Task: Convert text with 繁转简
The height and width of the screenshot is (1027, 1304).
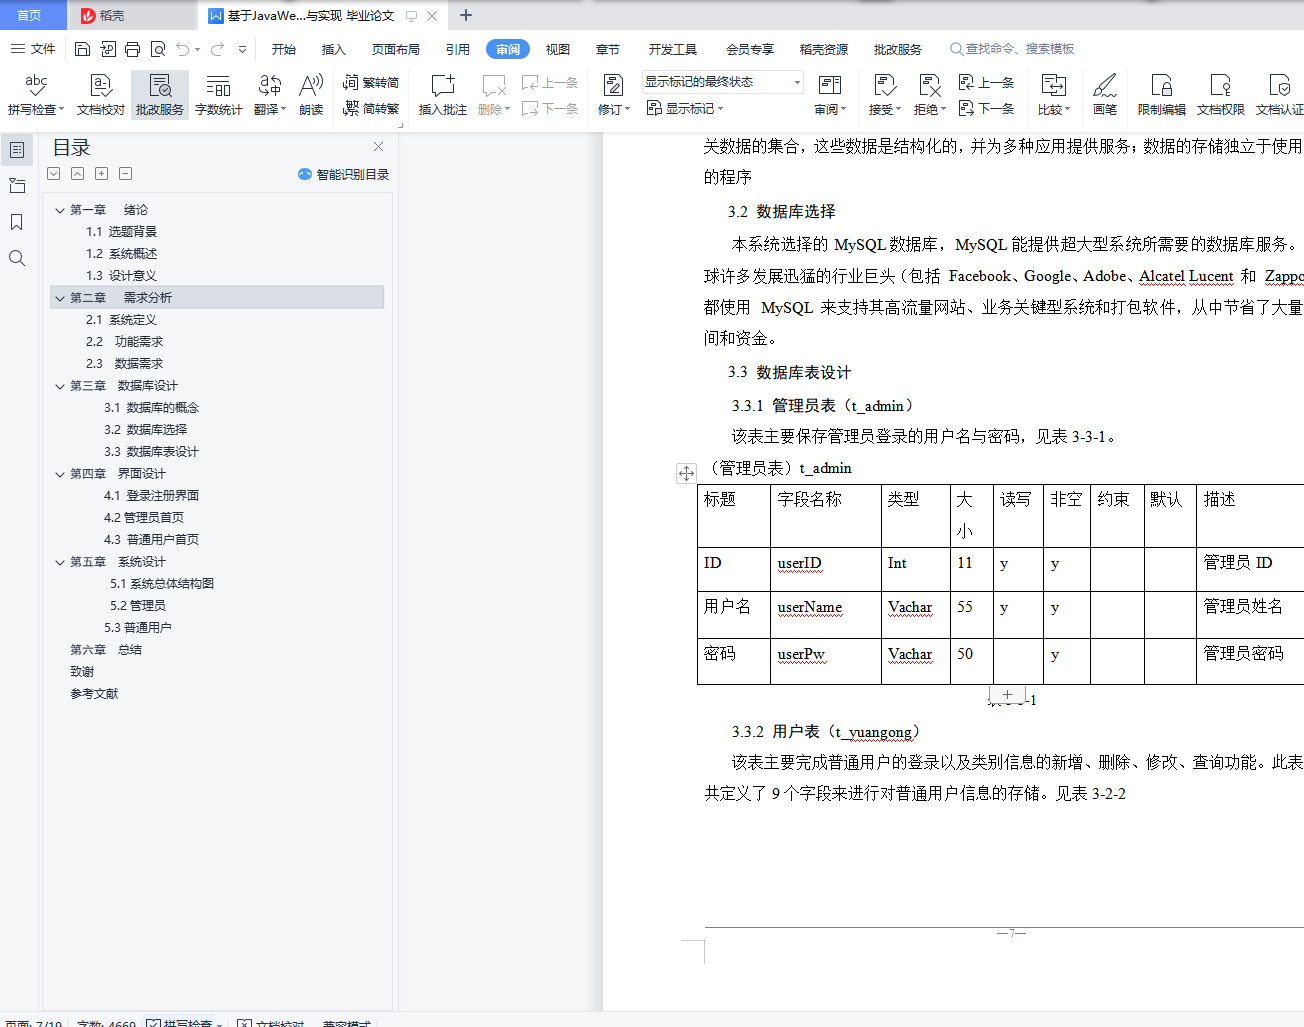Action: click(x=371, y=82)
